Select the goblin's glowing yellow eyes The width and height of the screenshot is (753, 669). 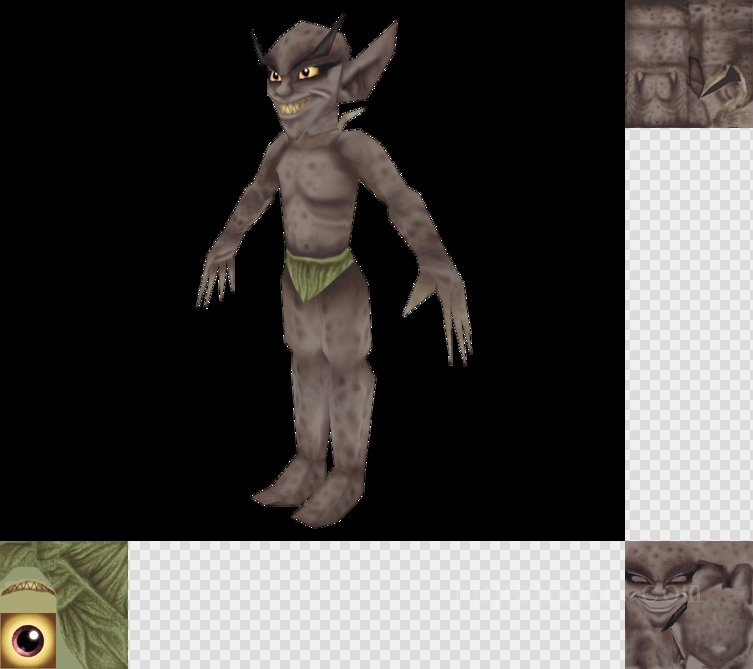coord(290,72)
